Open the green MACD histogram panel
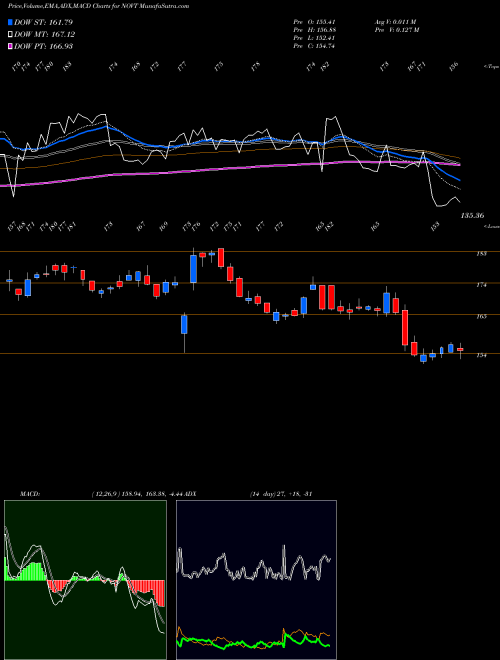 85,580
